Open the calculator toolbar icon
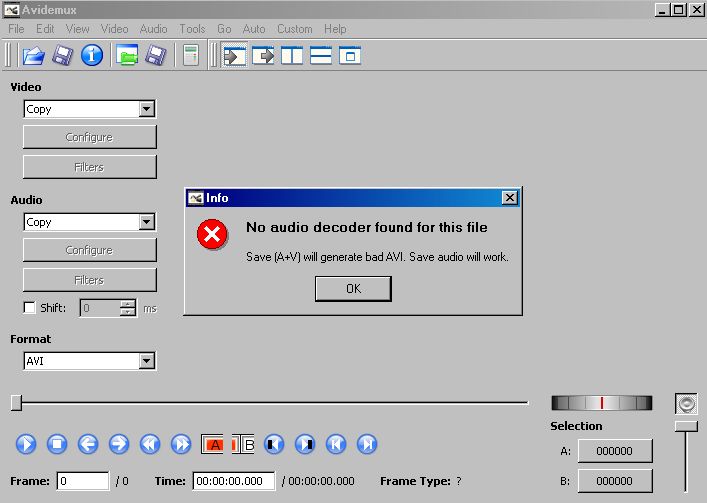Image resolution: width=707 pixels, height=503 pixels. tap(190, 55)
